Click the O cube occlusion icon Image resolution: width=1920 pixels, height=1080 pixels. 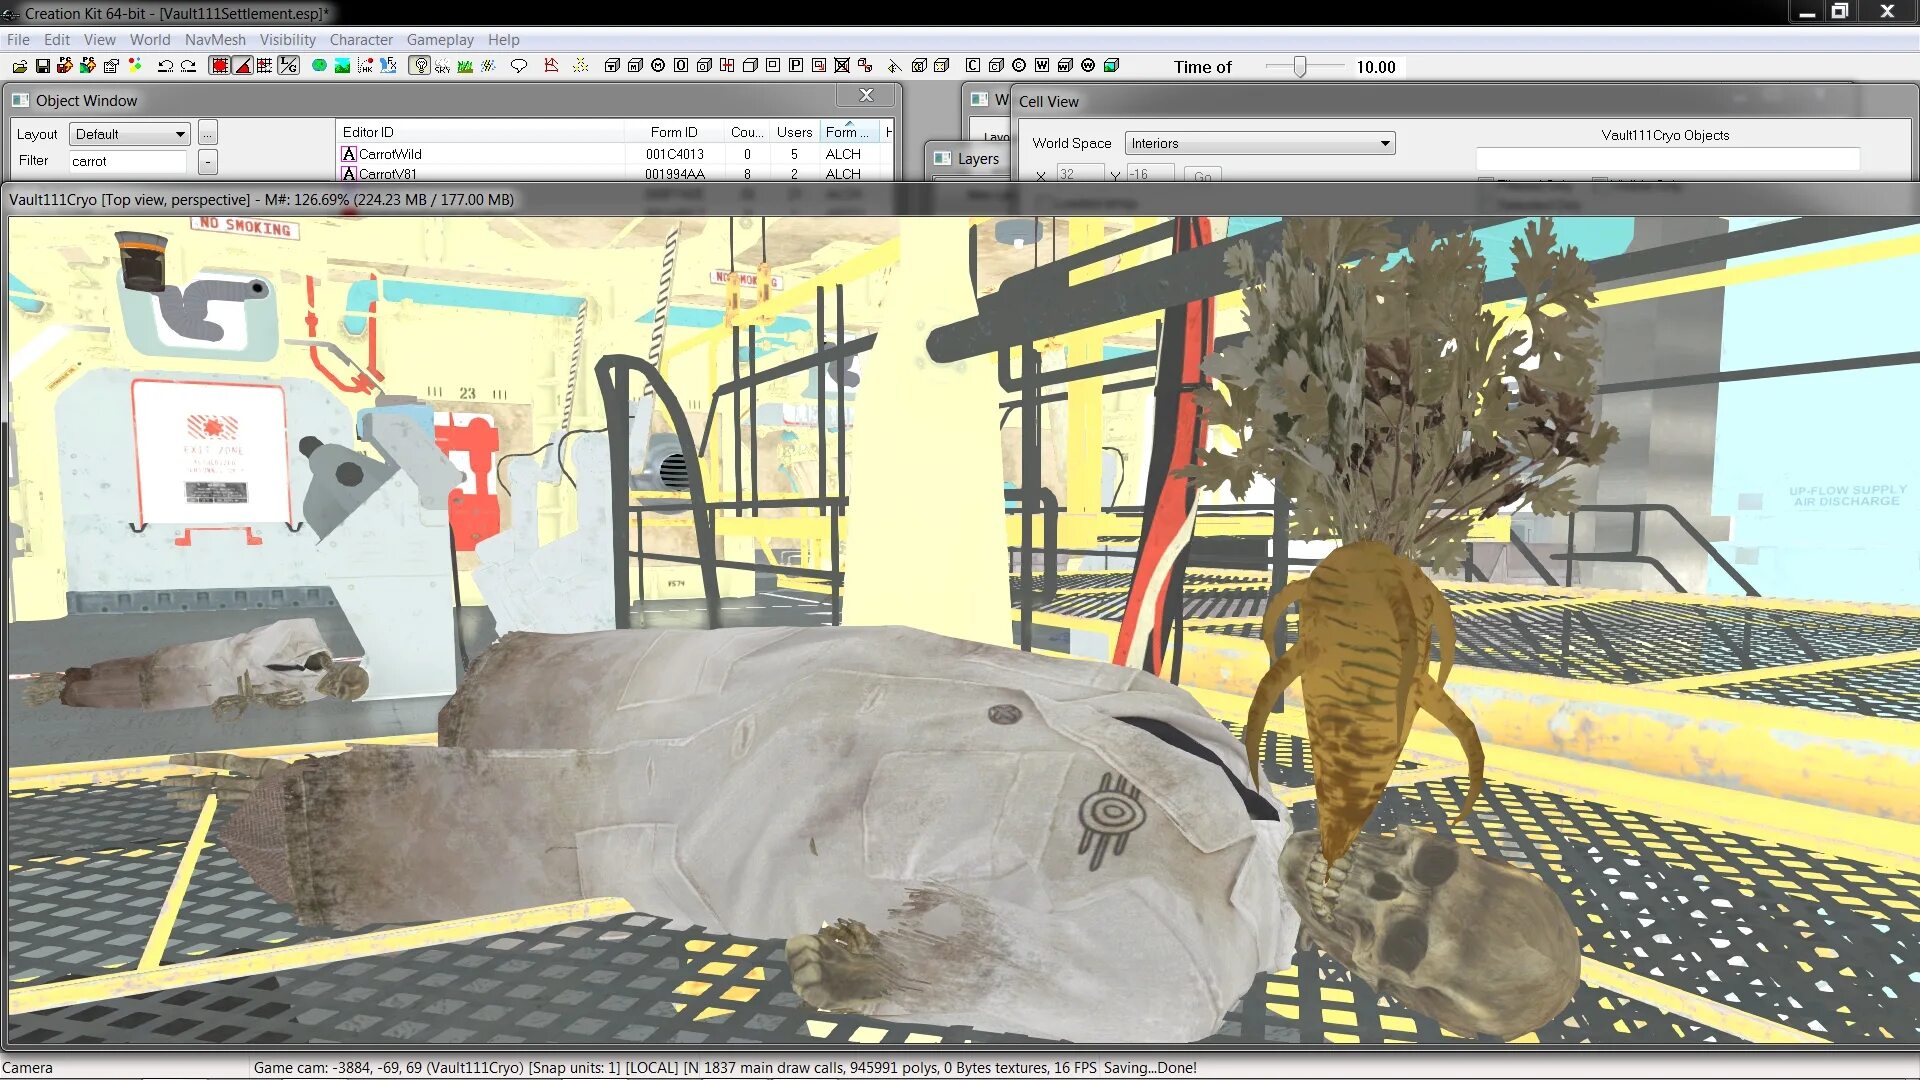click(x=704, y=66)
